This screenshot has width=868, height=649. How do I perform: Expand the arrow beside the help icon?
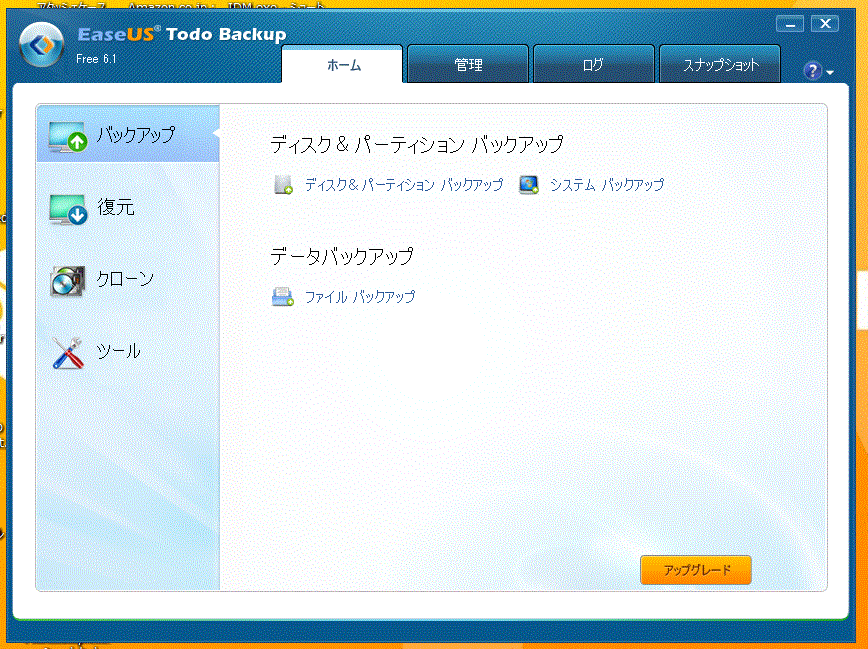click(829, 73)
